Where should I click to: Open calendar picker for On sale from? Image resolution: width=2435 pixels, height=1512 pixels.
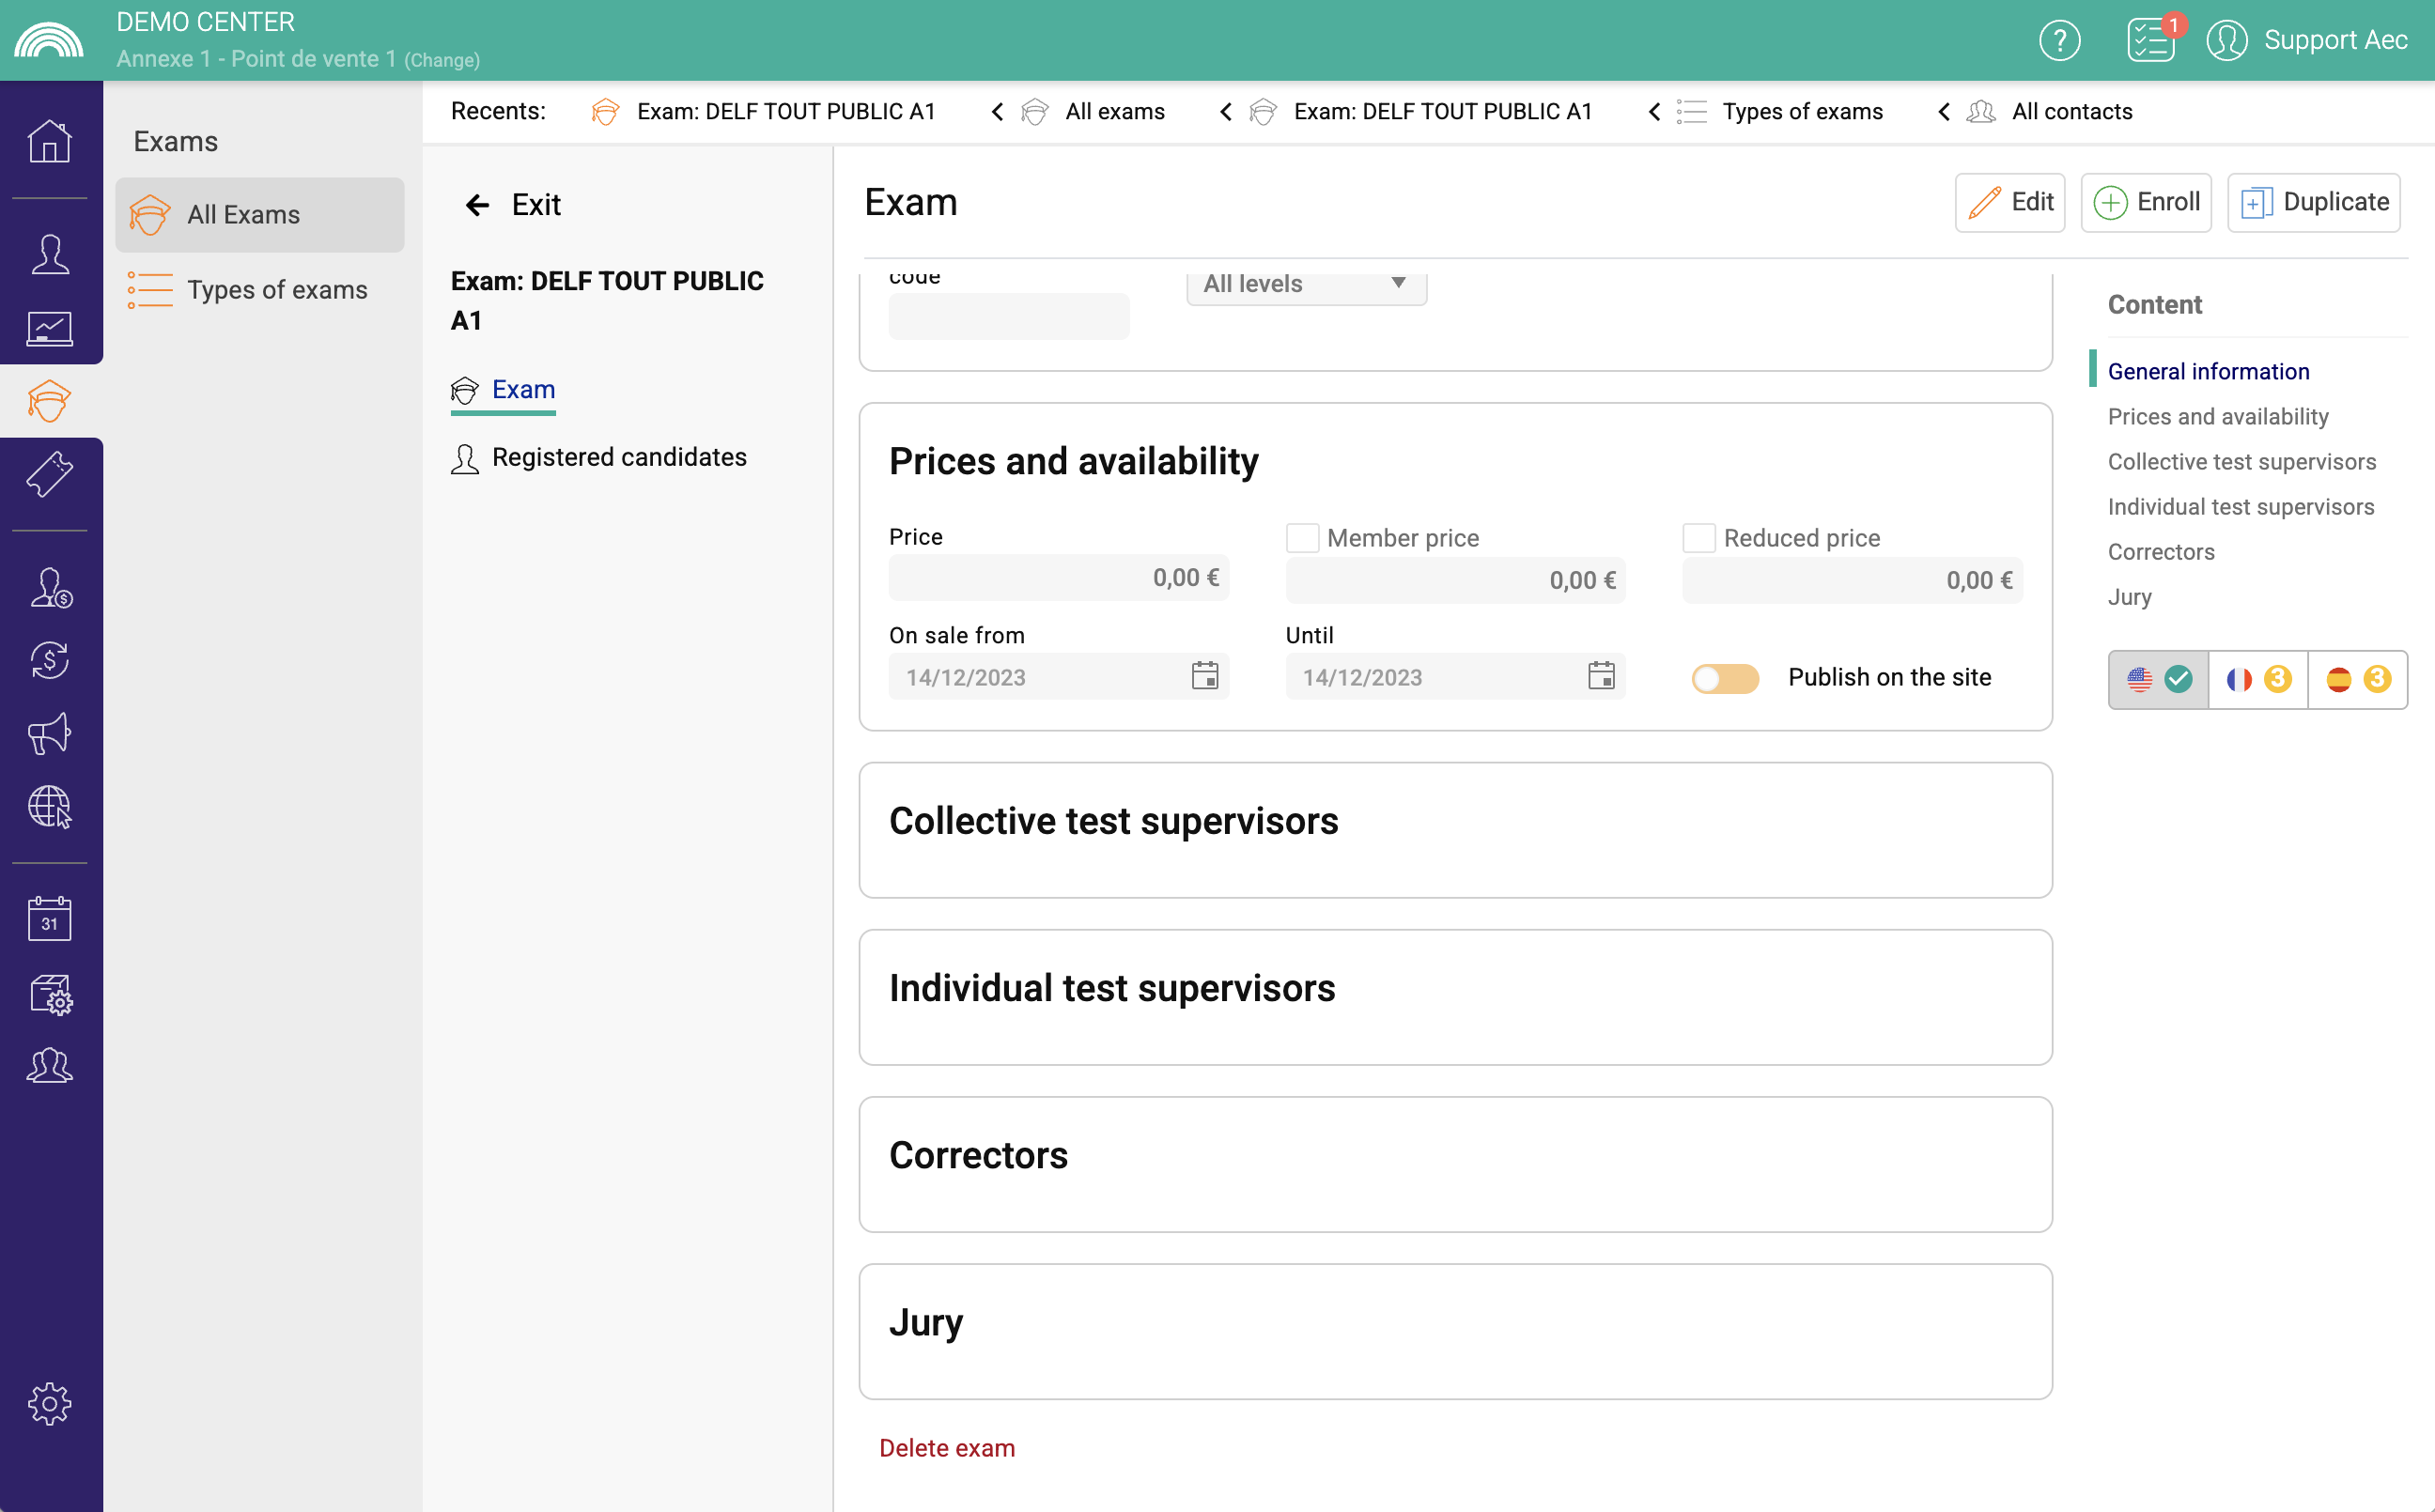pyautogui.click(x=1204, y=677)
